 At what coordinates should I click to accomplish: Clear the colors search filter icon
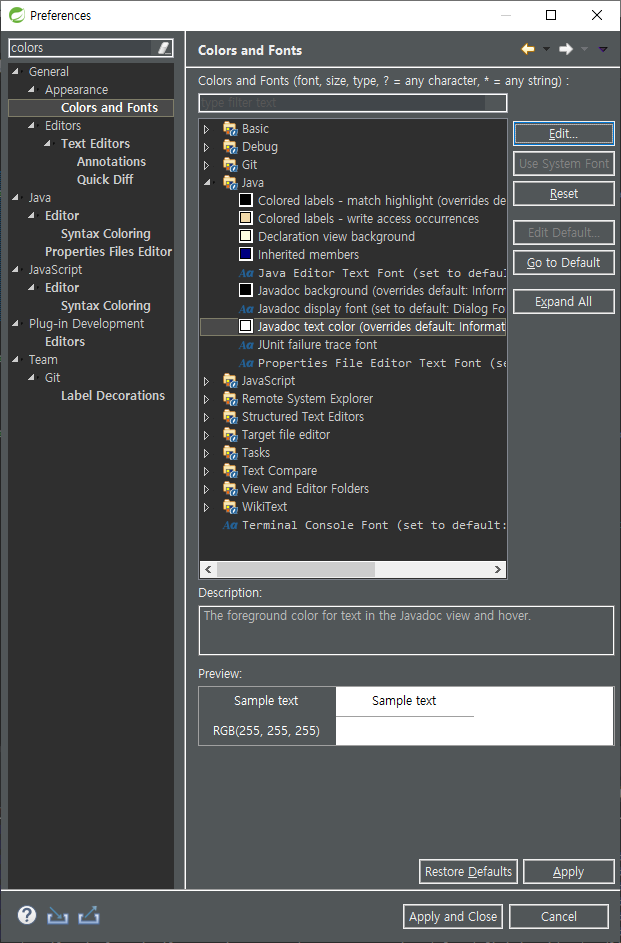click(x=164, y=48)
